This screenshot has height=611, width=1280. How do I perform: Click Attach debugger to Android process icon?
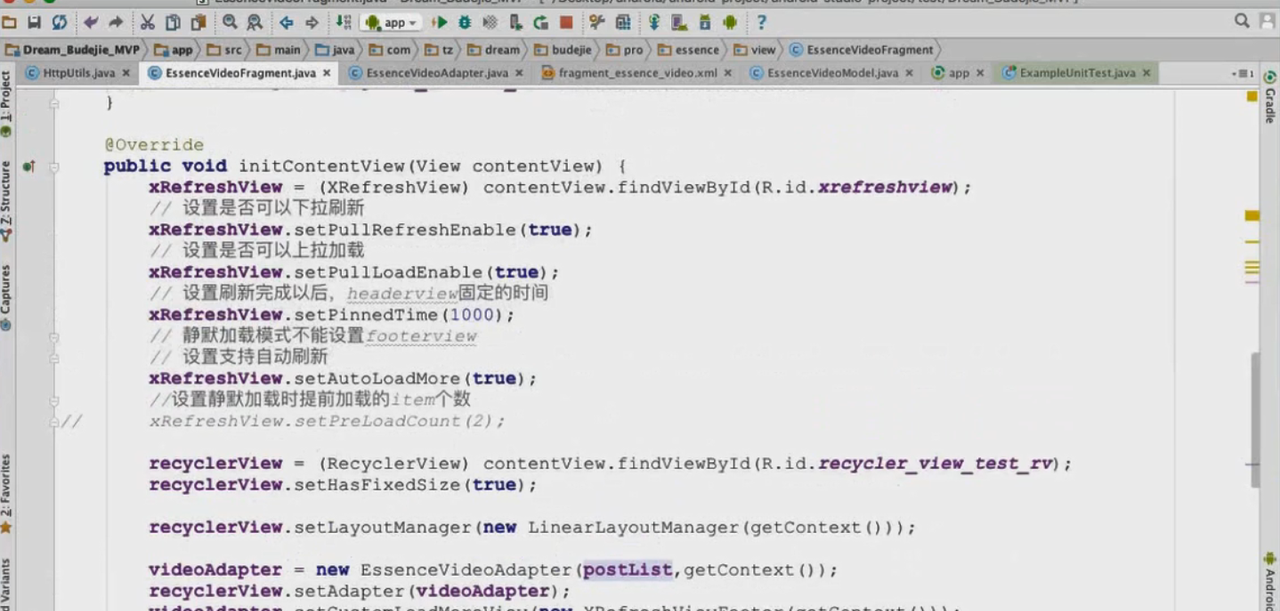pos(515,22)
